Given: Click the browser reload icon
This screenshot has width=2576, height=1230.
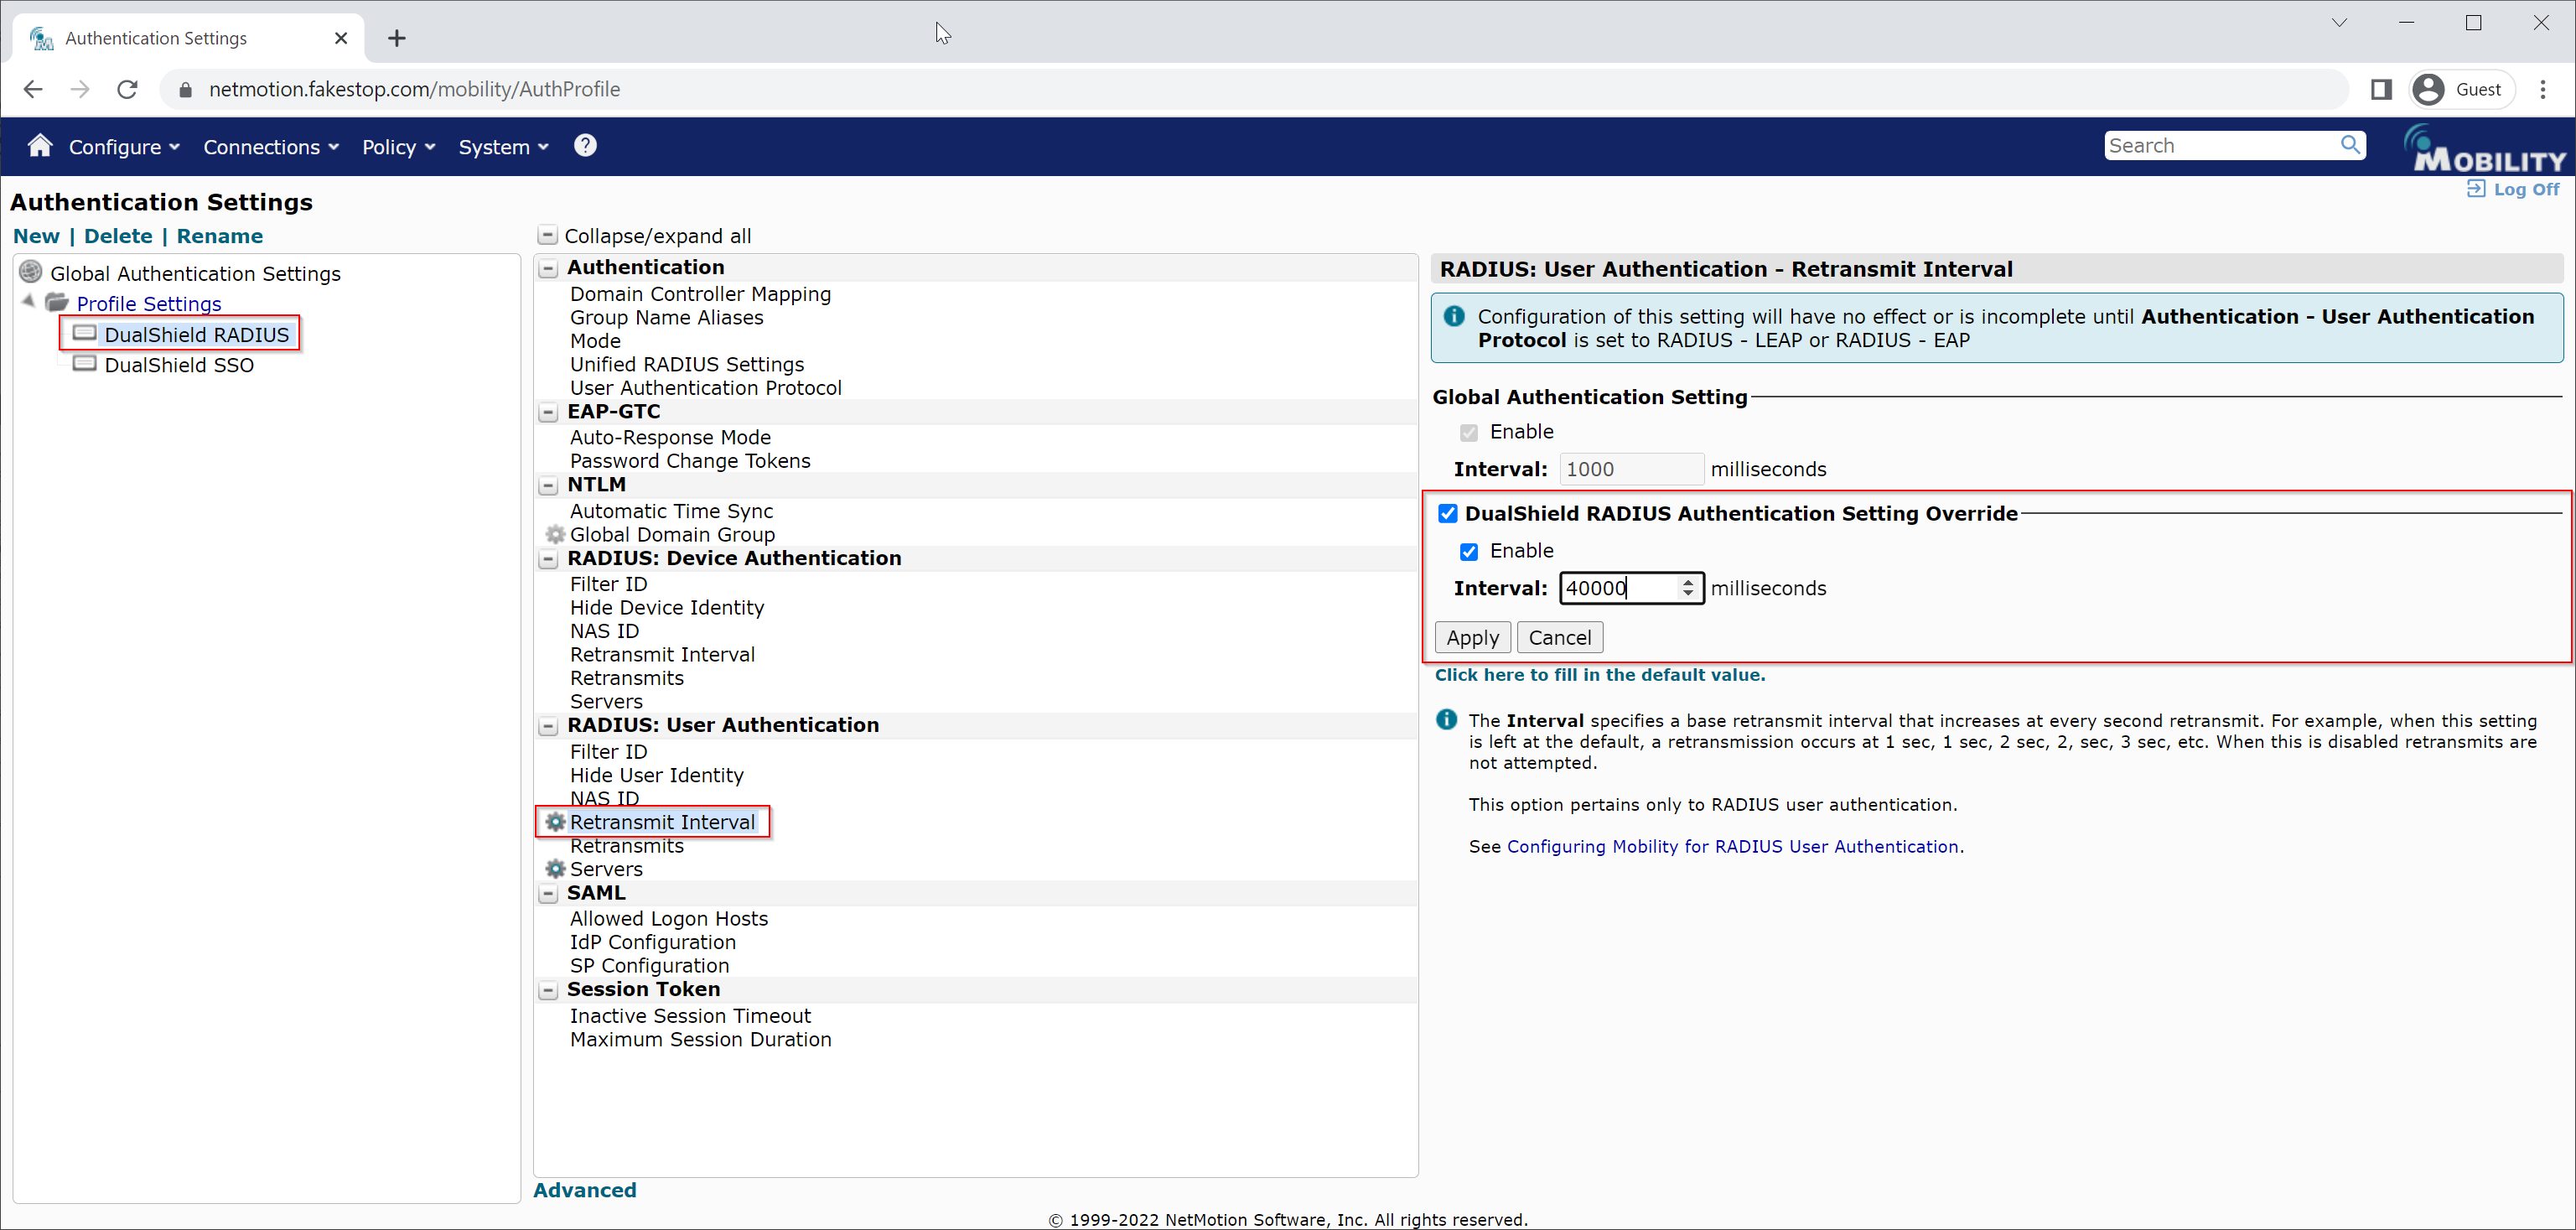Looking at the screenshot, I should point(127,89).
